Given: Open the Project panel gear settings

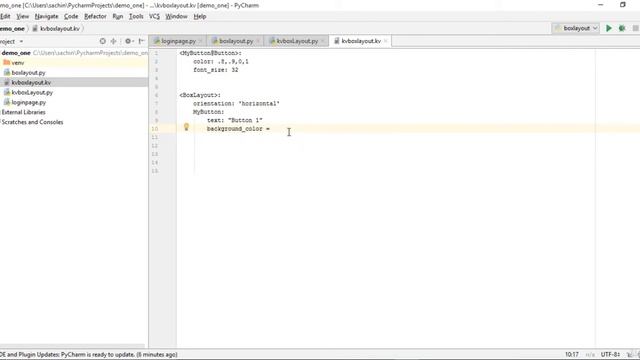Looking at the screenshot, I should (x=129, y=41).
